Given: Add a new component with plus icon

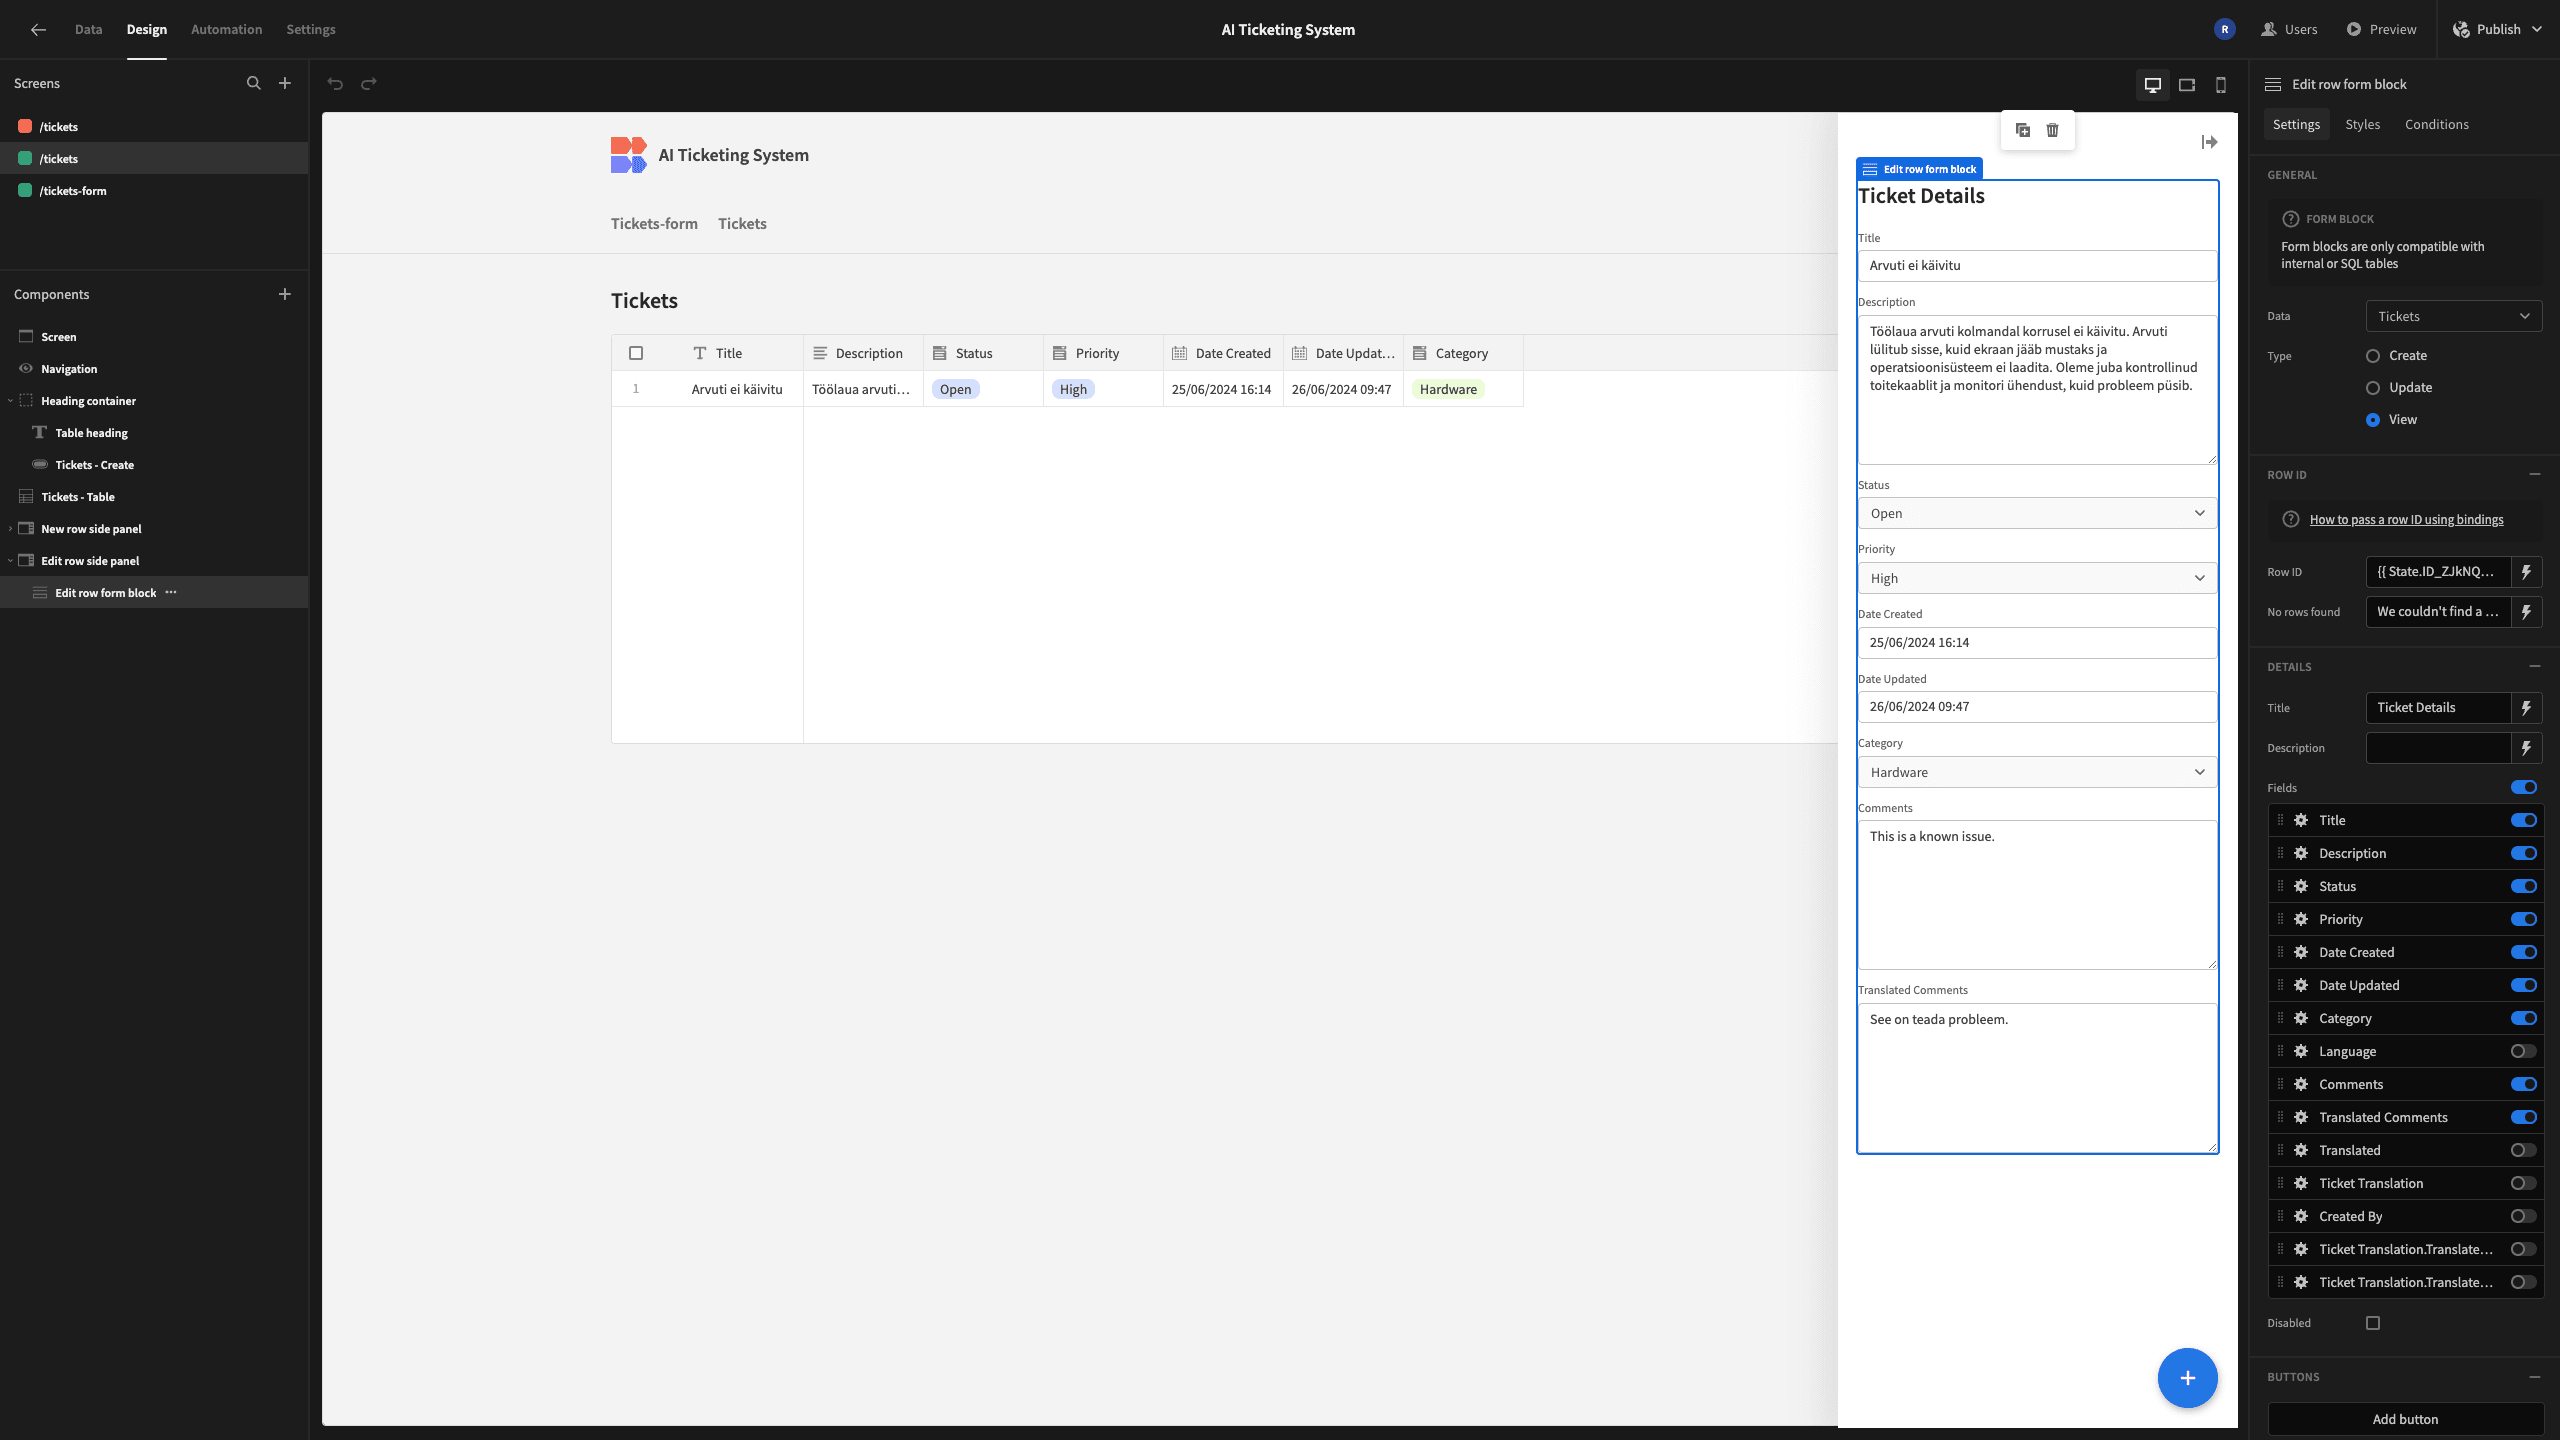Looking at the screenshot, I should [285, 294].
